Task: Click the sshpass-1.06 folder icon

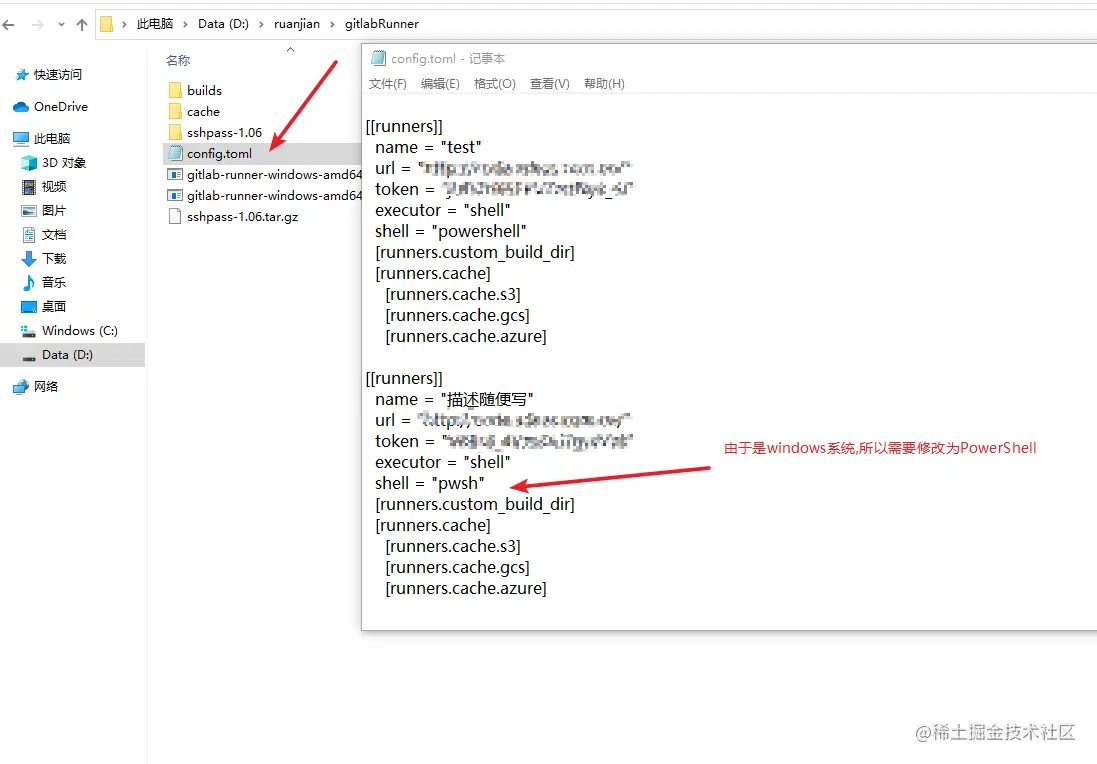Action: click(175, 132)
